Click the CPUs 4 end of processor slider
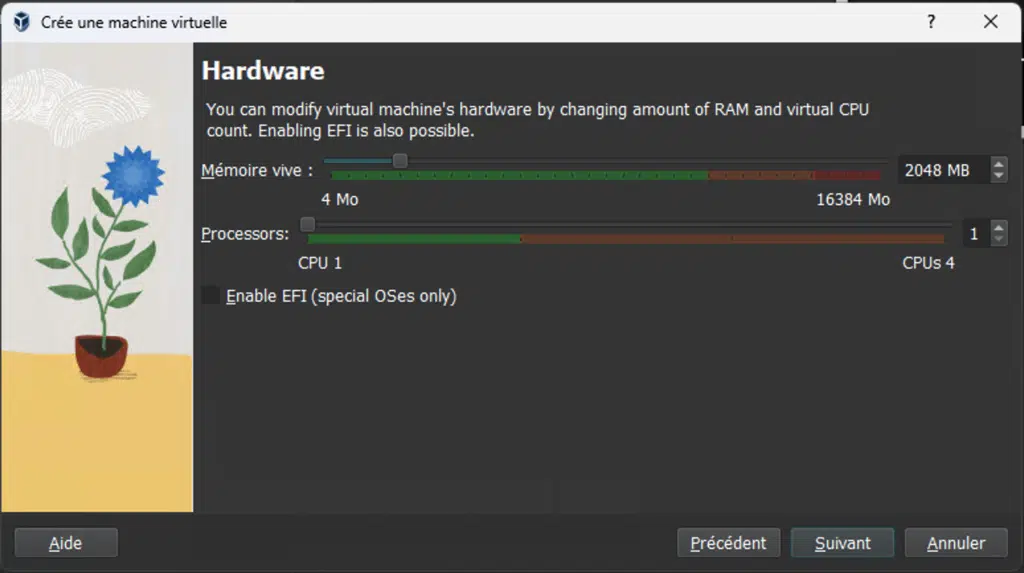The height and width of the screenshot is (573, 1024). pyautogui.click(x=928, y=263)
